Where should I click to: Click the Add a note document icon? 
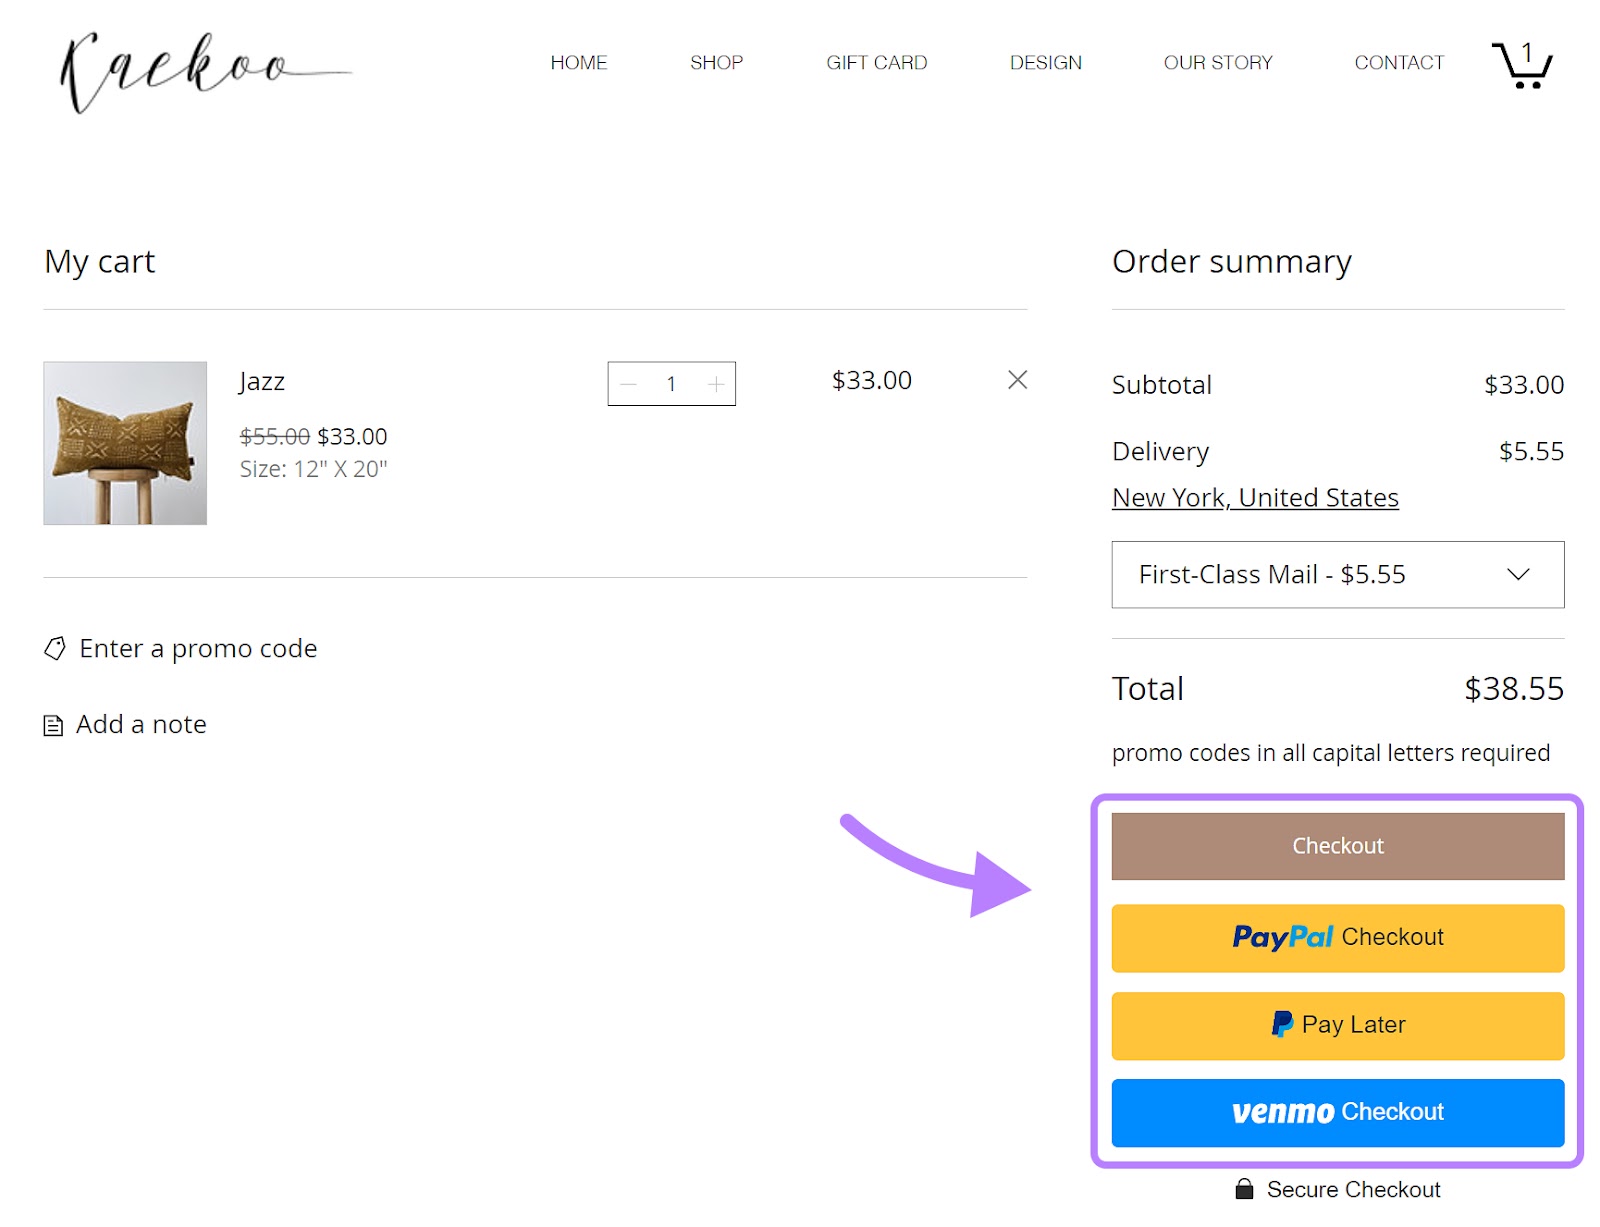coord(53,725)
